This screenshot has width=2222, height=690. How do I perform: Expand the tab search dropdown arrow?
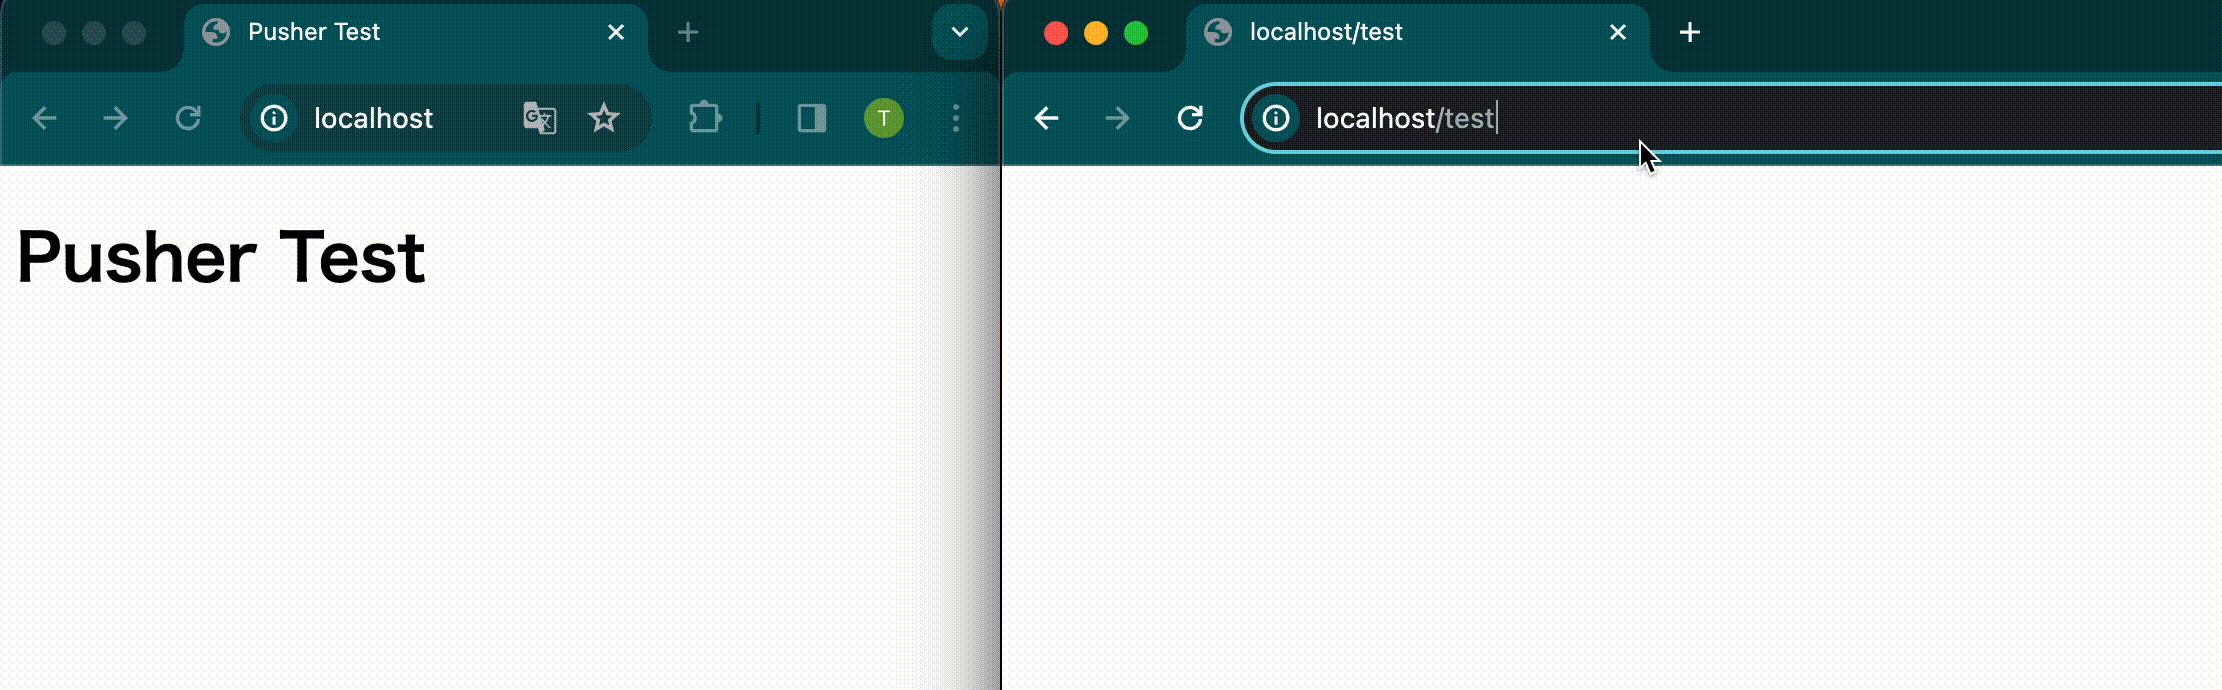click(x=960, y=32)
